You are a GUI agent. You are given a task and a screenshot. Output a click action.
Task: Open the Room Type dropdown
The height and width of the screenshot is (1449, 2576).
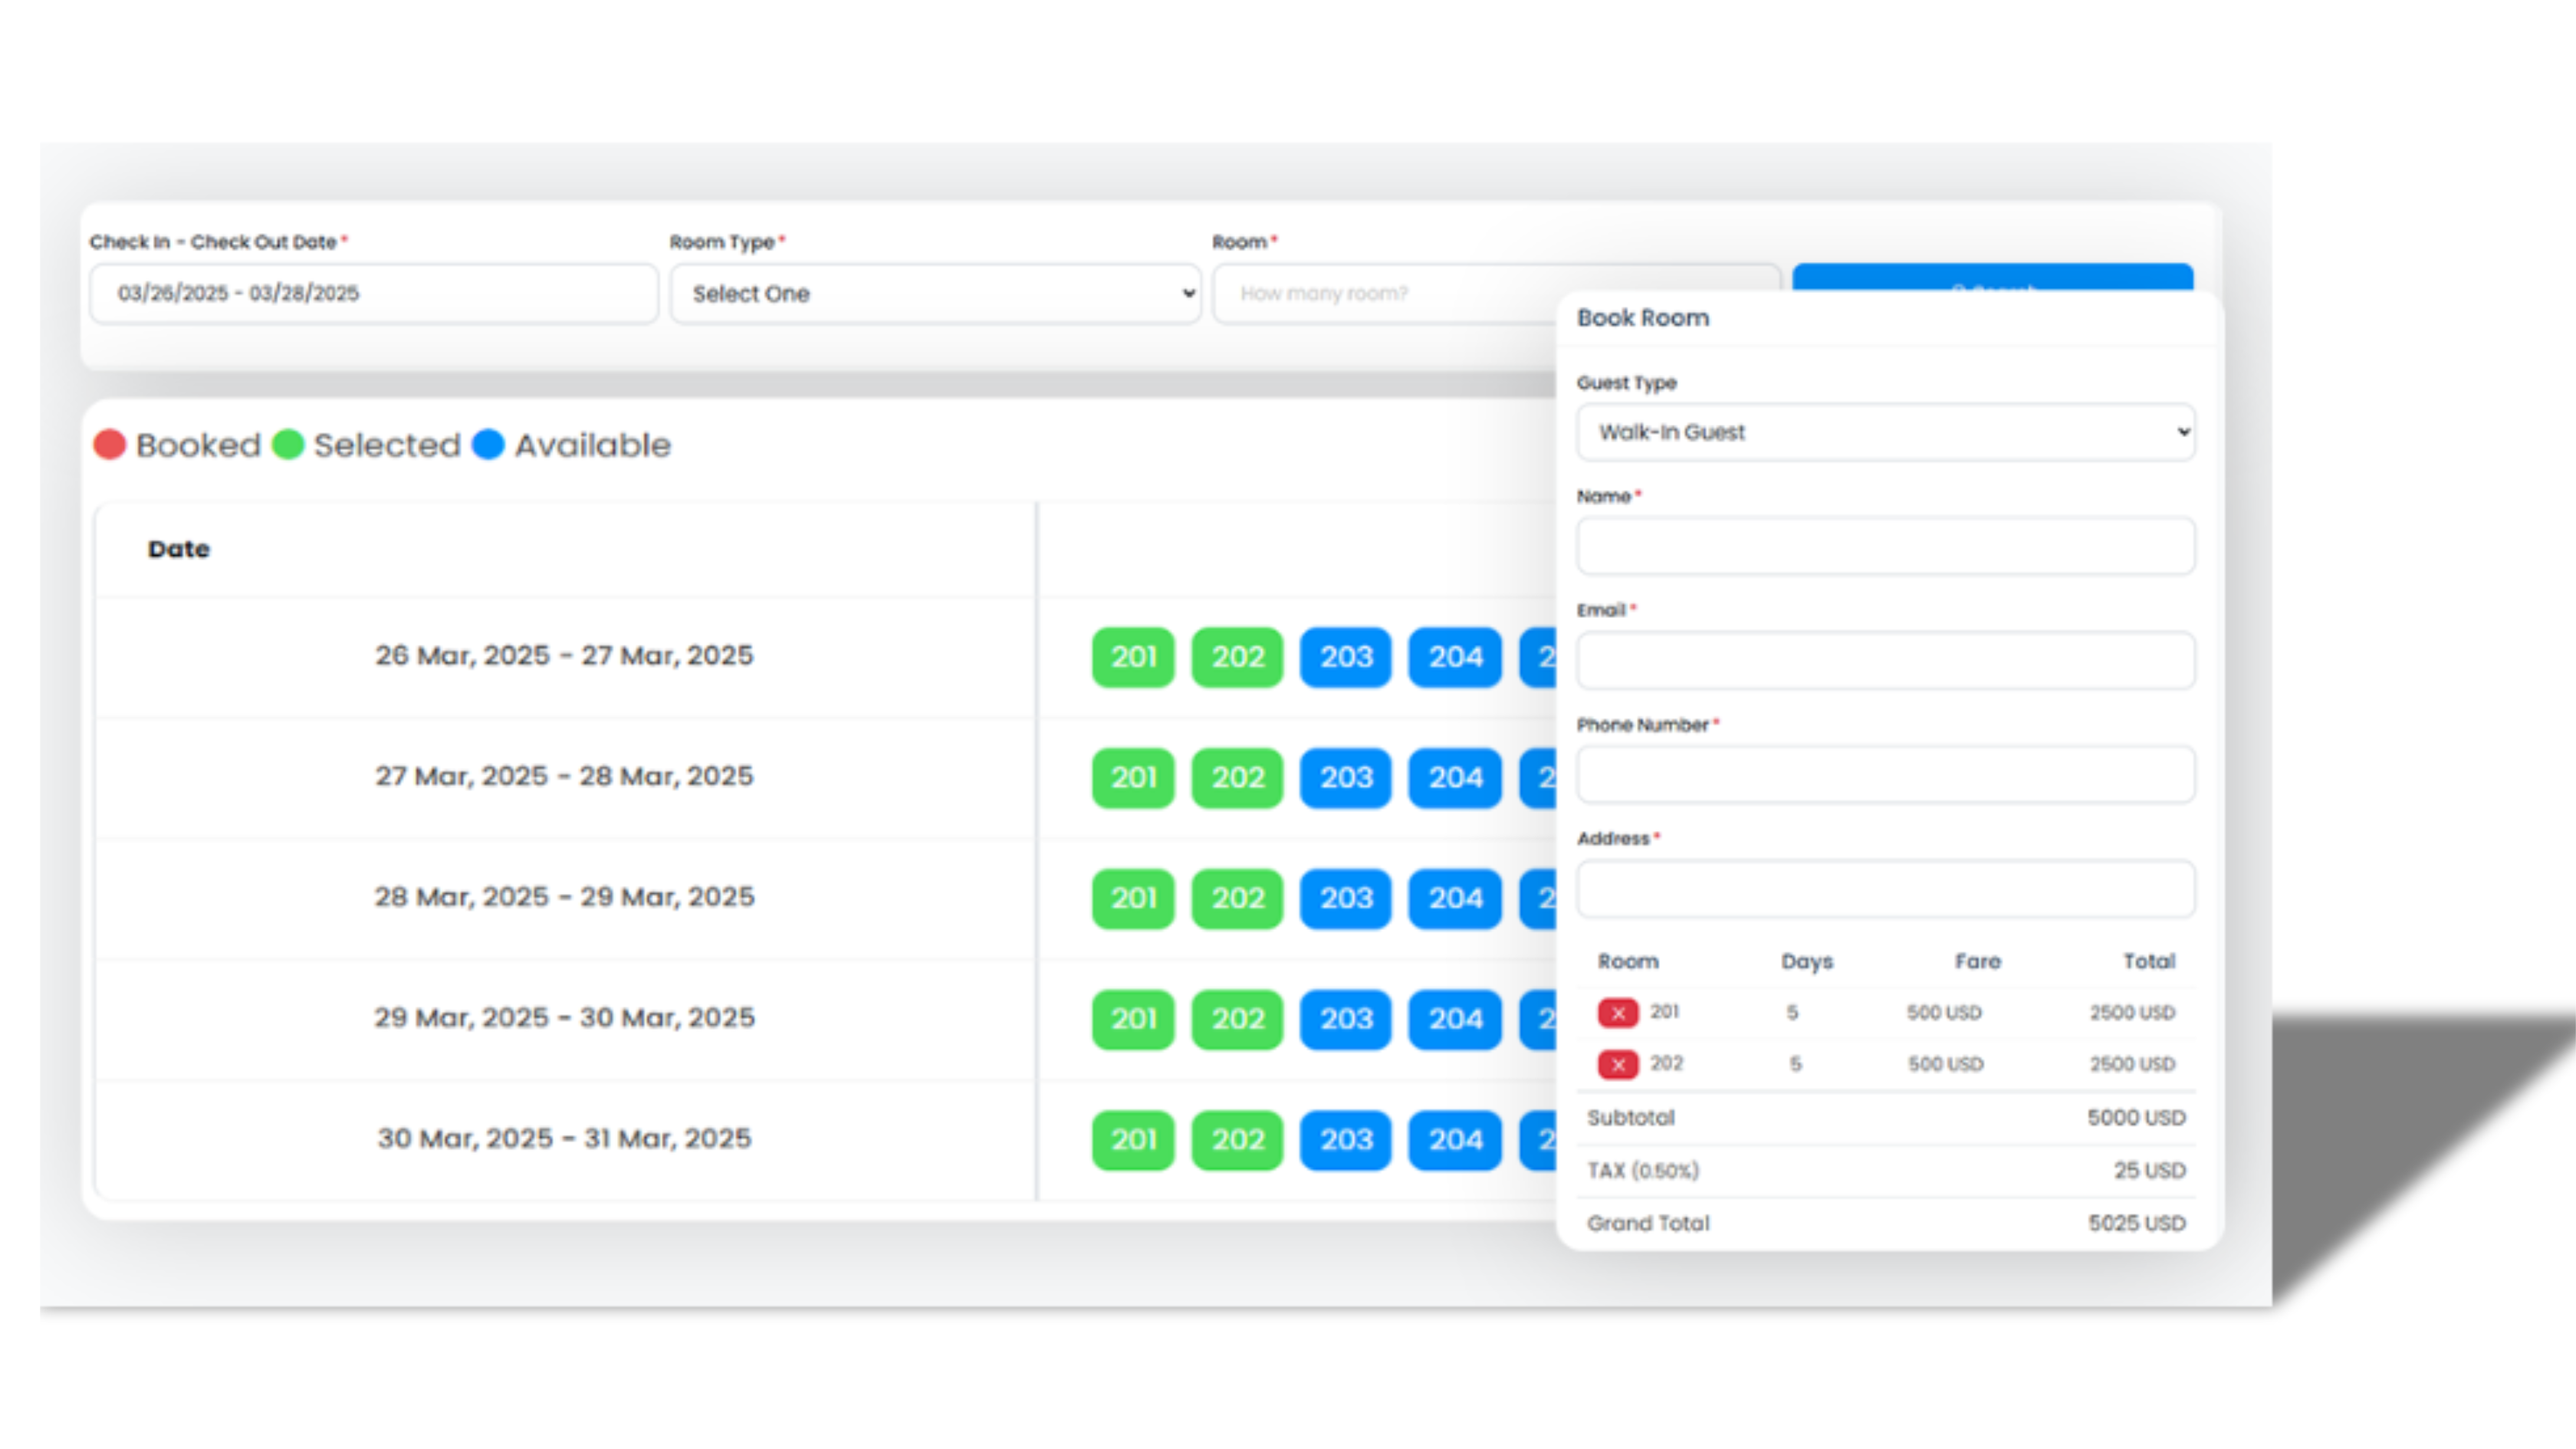(x=934, y=294)
